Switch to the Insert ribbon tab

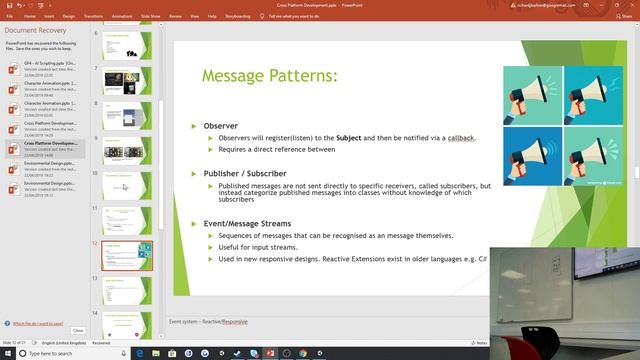(49, 16)
